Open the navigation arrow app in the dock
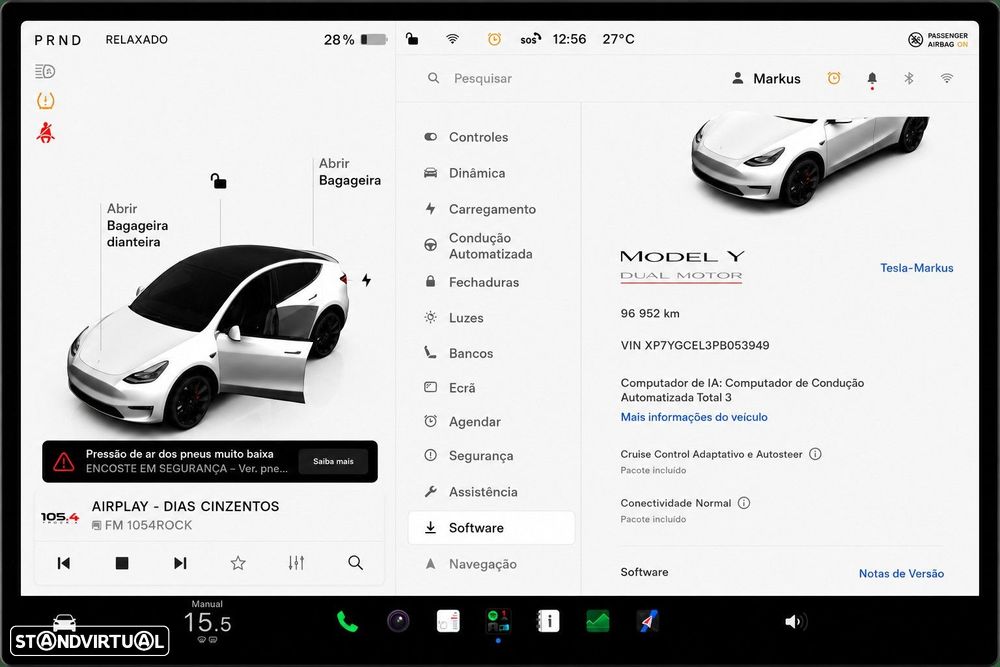The image size is (1000, 667). coord(647,621)
